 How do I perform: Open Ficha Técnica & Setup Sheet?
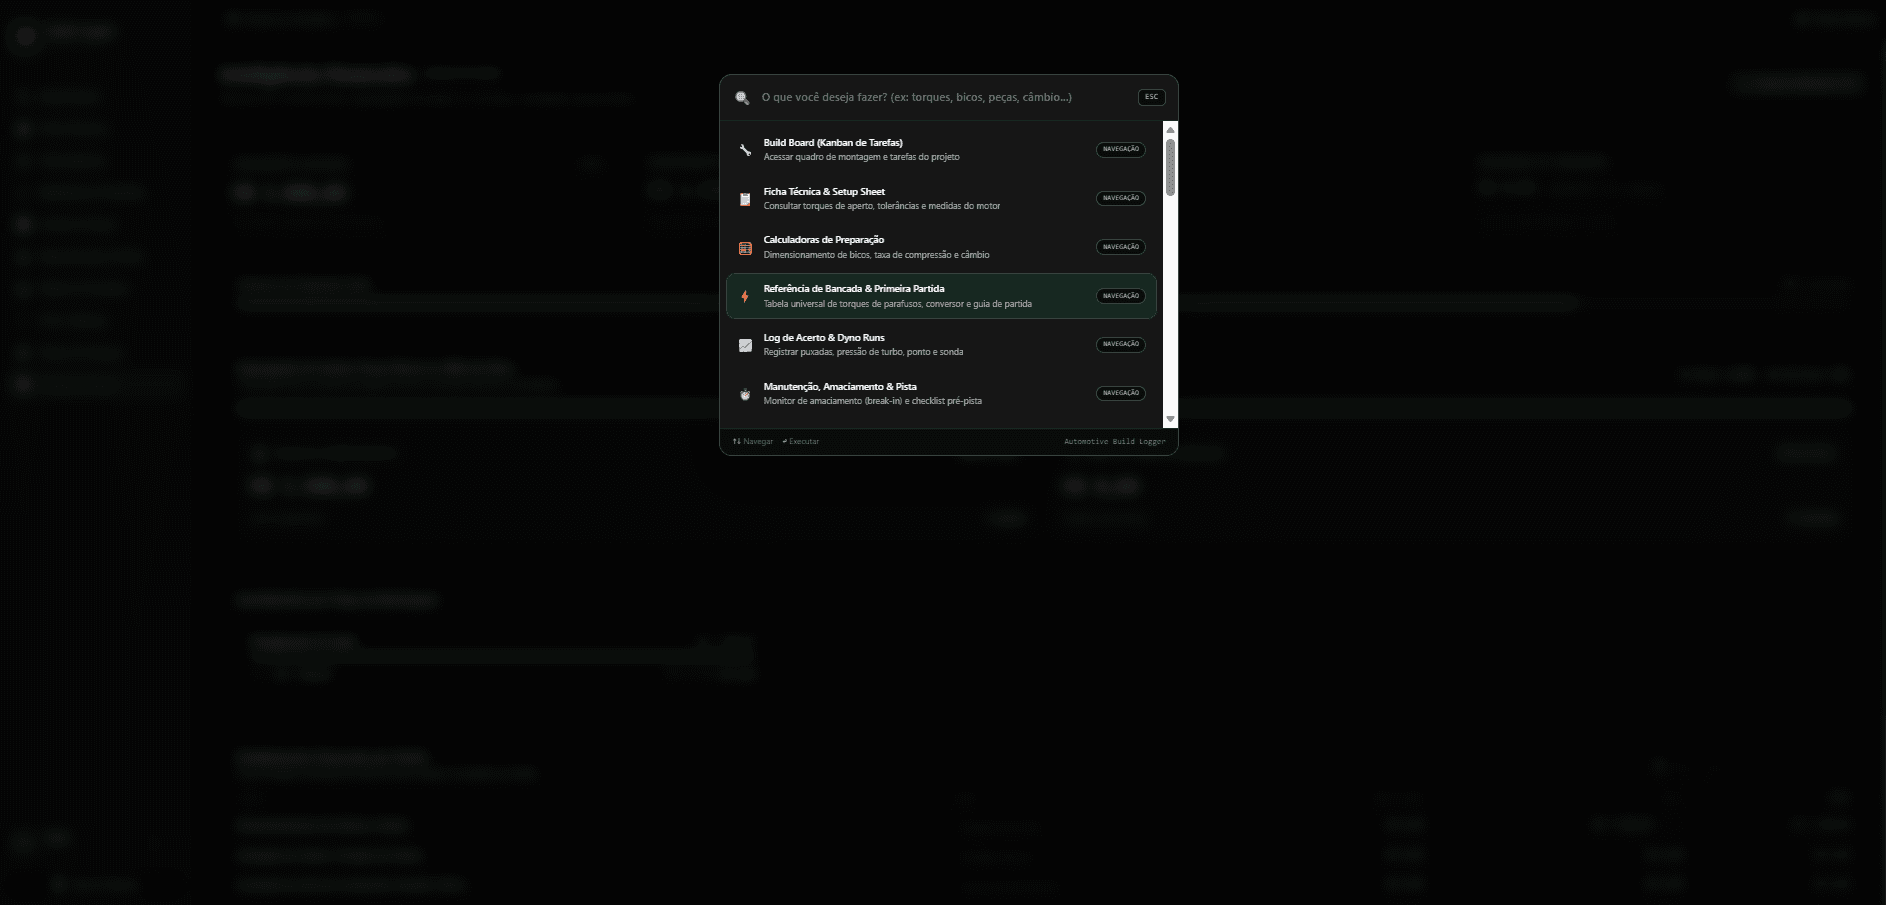tap(941, 199)
